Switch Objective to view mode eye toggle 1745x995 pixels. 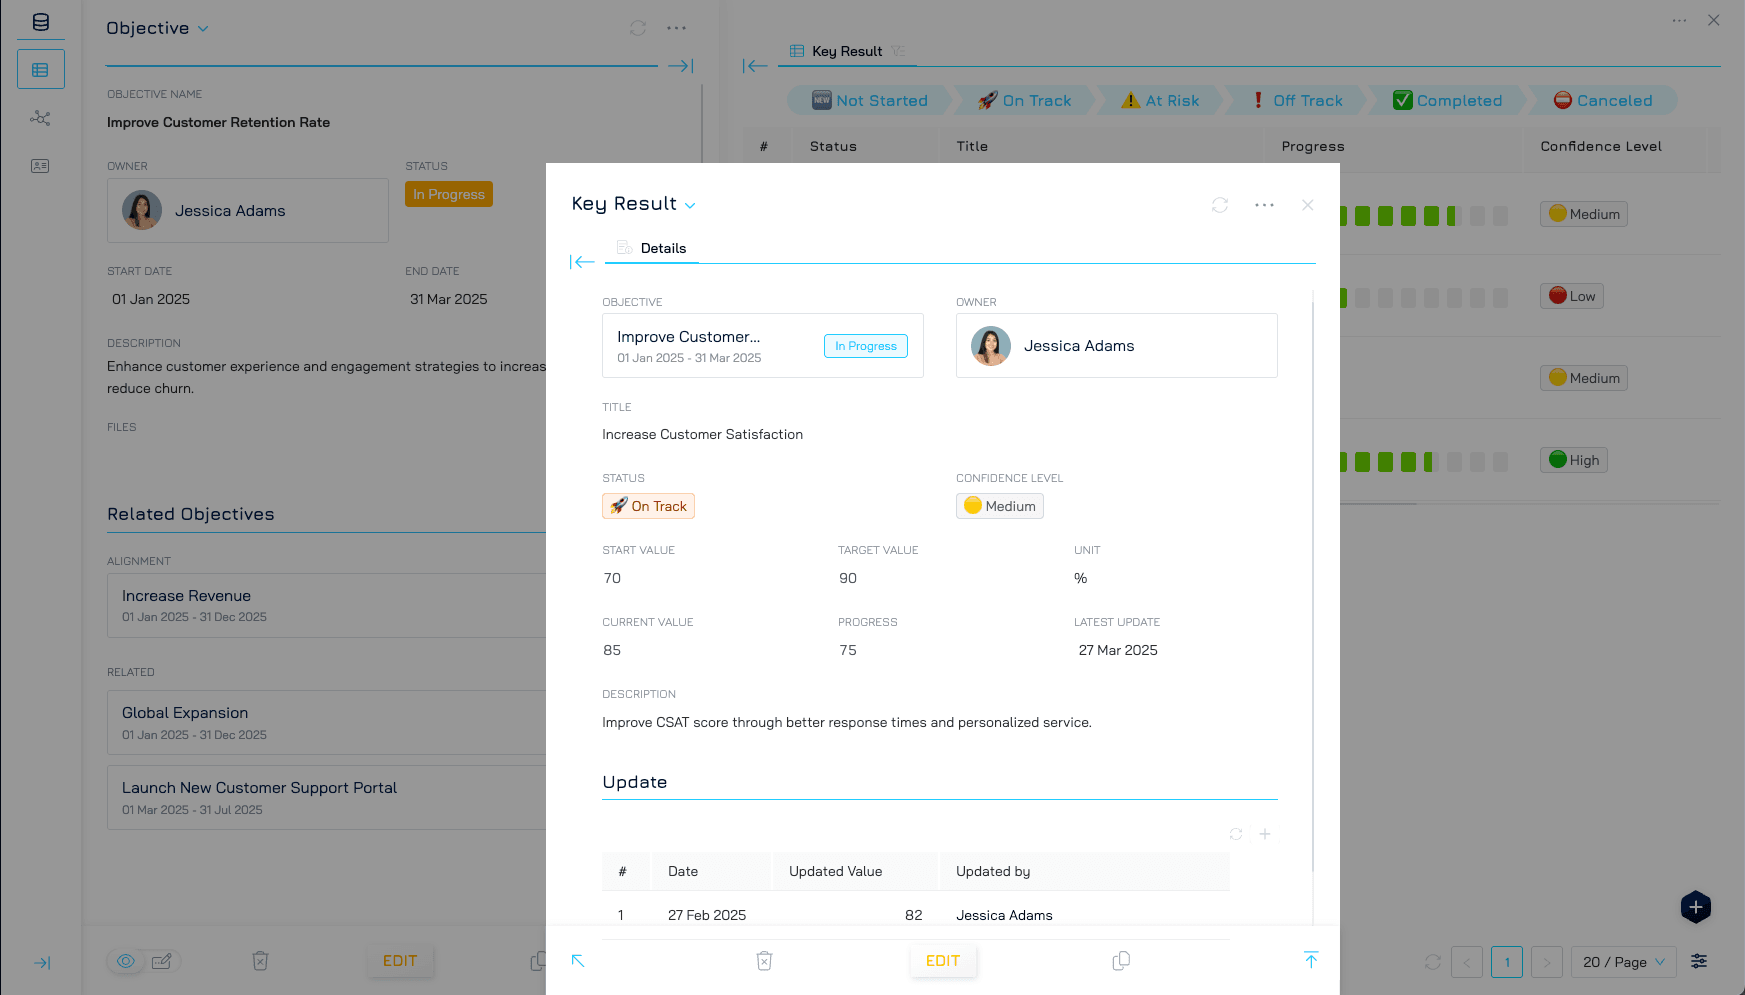pyautogui.click(x=126, y=961)
